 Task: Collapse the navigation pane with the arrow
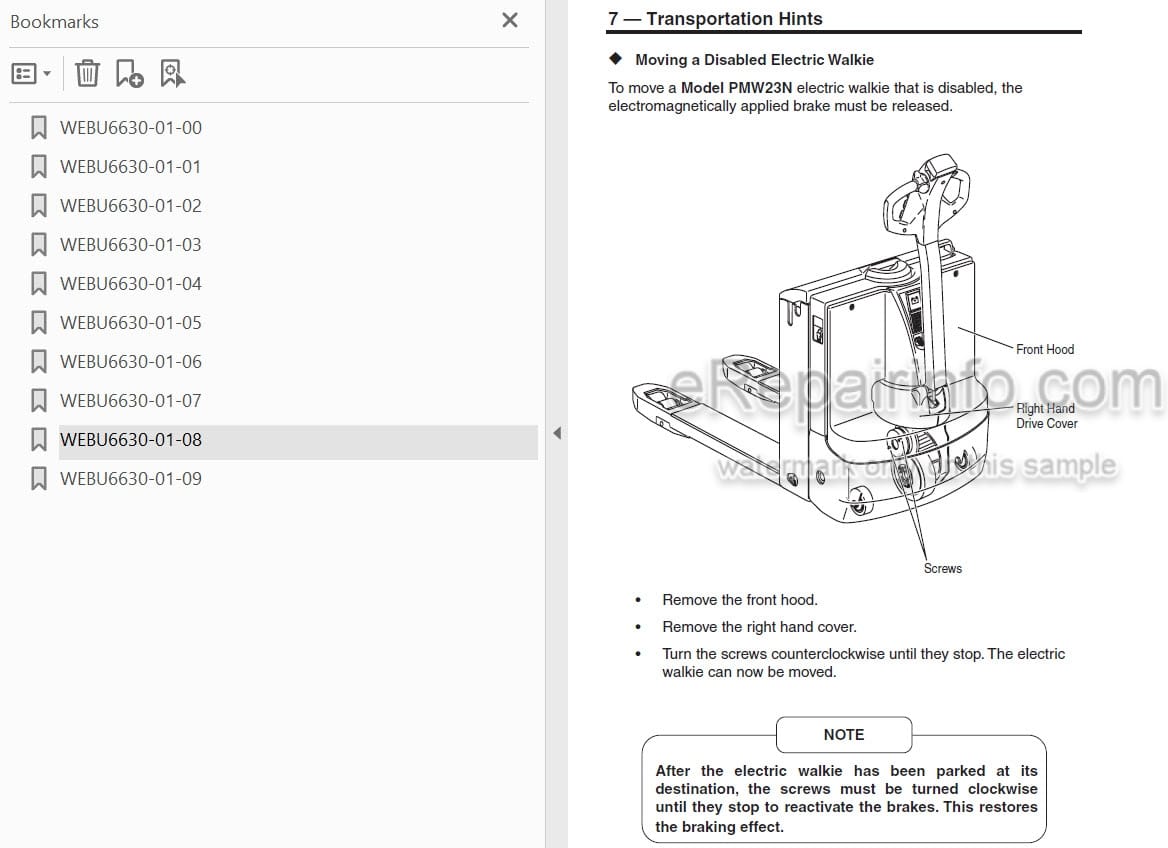click(556, 433)
